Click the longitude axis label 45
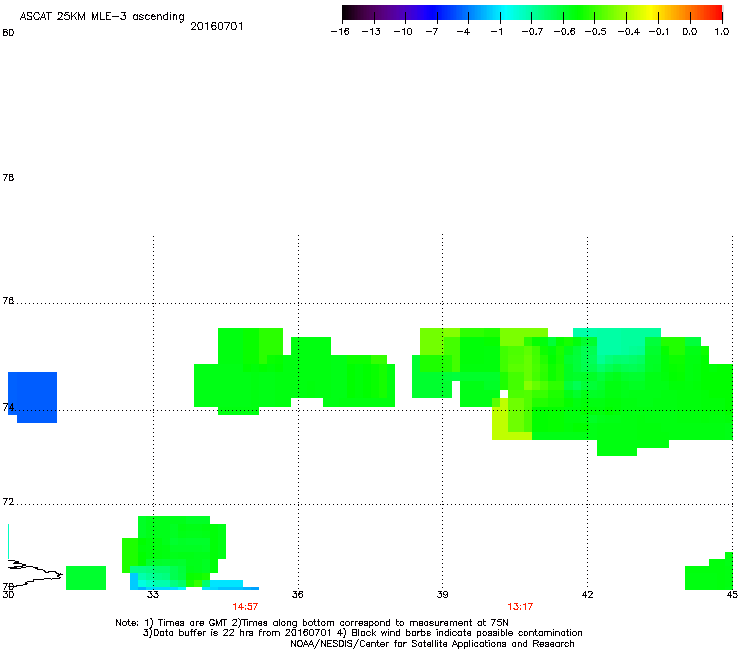This screenshot has height=650, width=740. click(x=732, y=594)
